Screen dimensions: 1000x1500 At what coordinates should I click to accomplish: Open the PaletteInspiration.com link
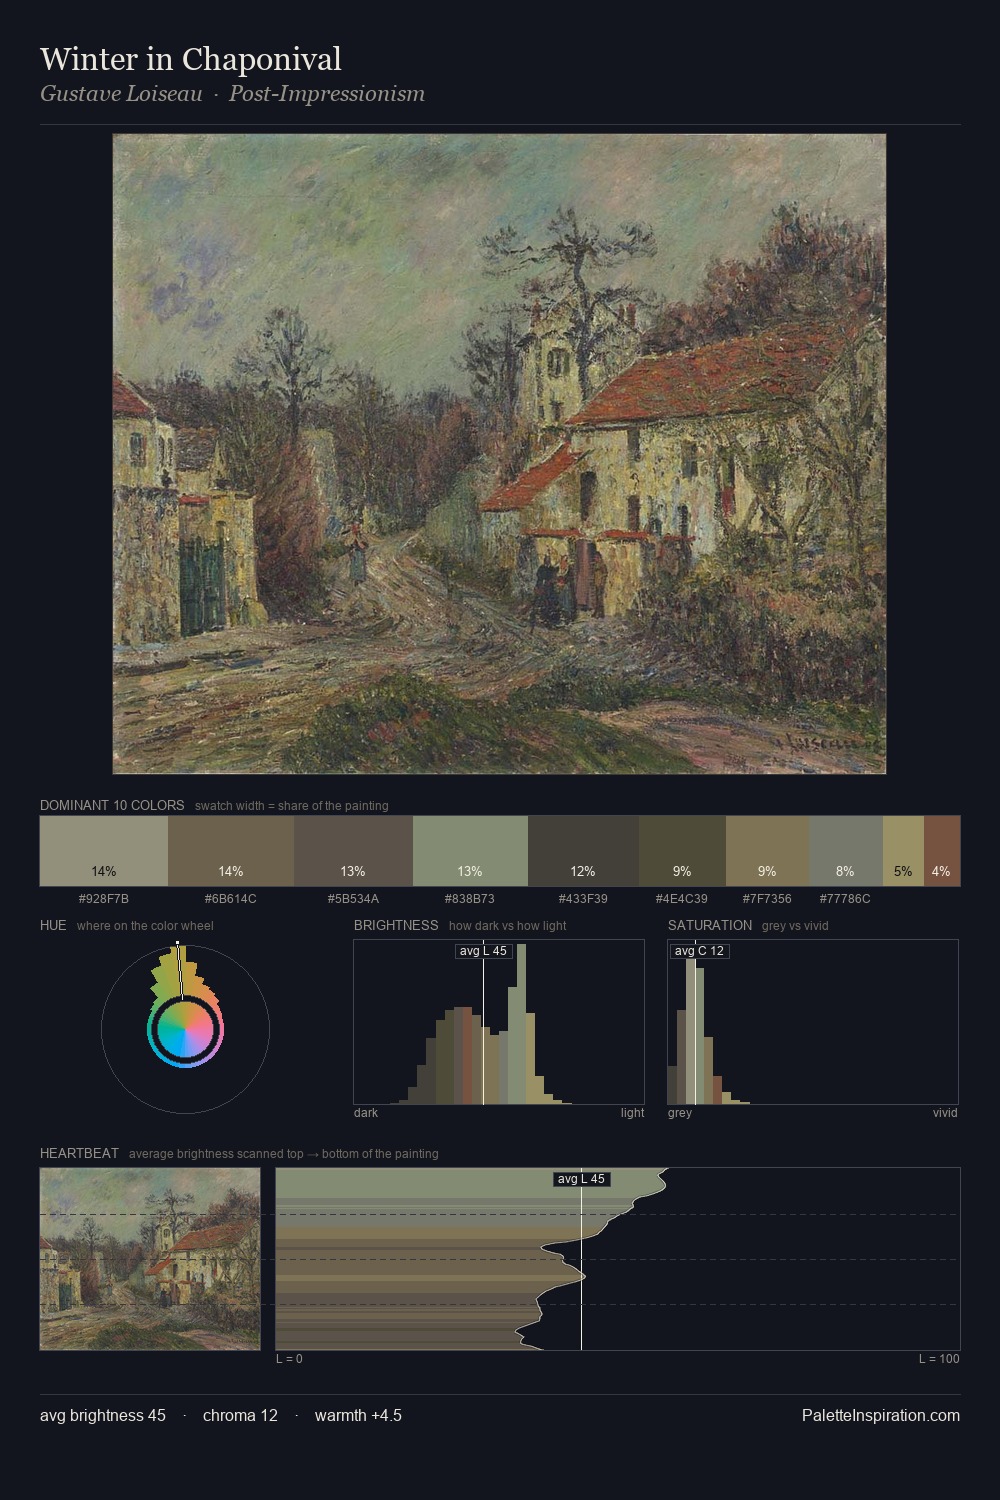(x=881, y=1415)
